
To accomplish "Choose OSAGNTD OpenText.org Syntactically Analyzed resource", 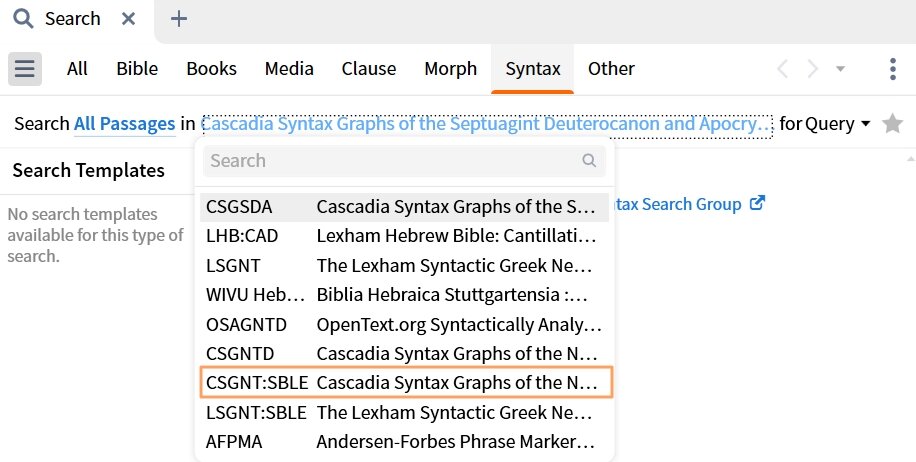I will click(404, 324).
